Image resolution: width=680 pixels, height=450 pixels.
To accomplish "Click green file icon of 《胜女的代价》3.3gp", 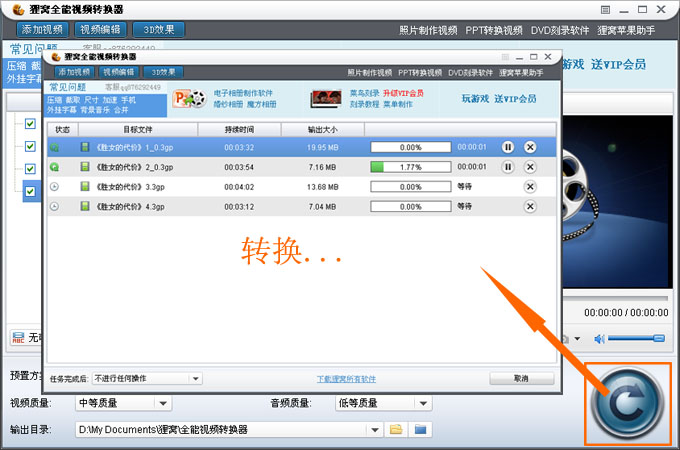I will coord(85,186).
